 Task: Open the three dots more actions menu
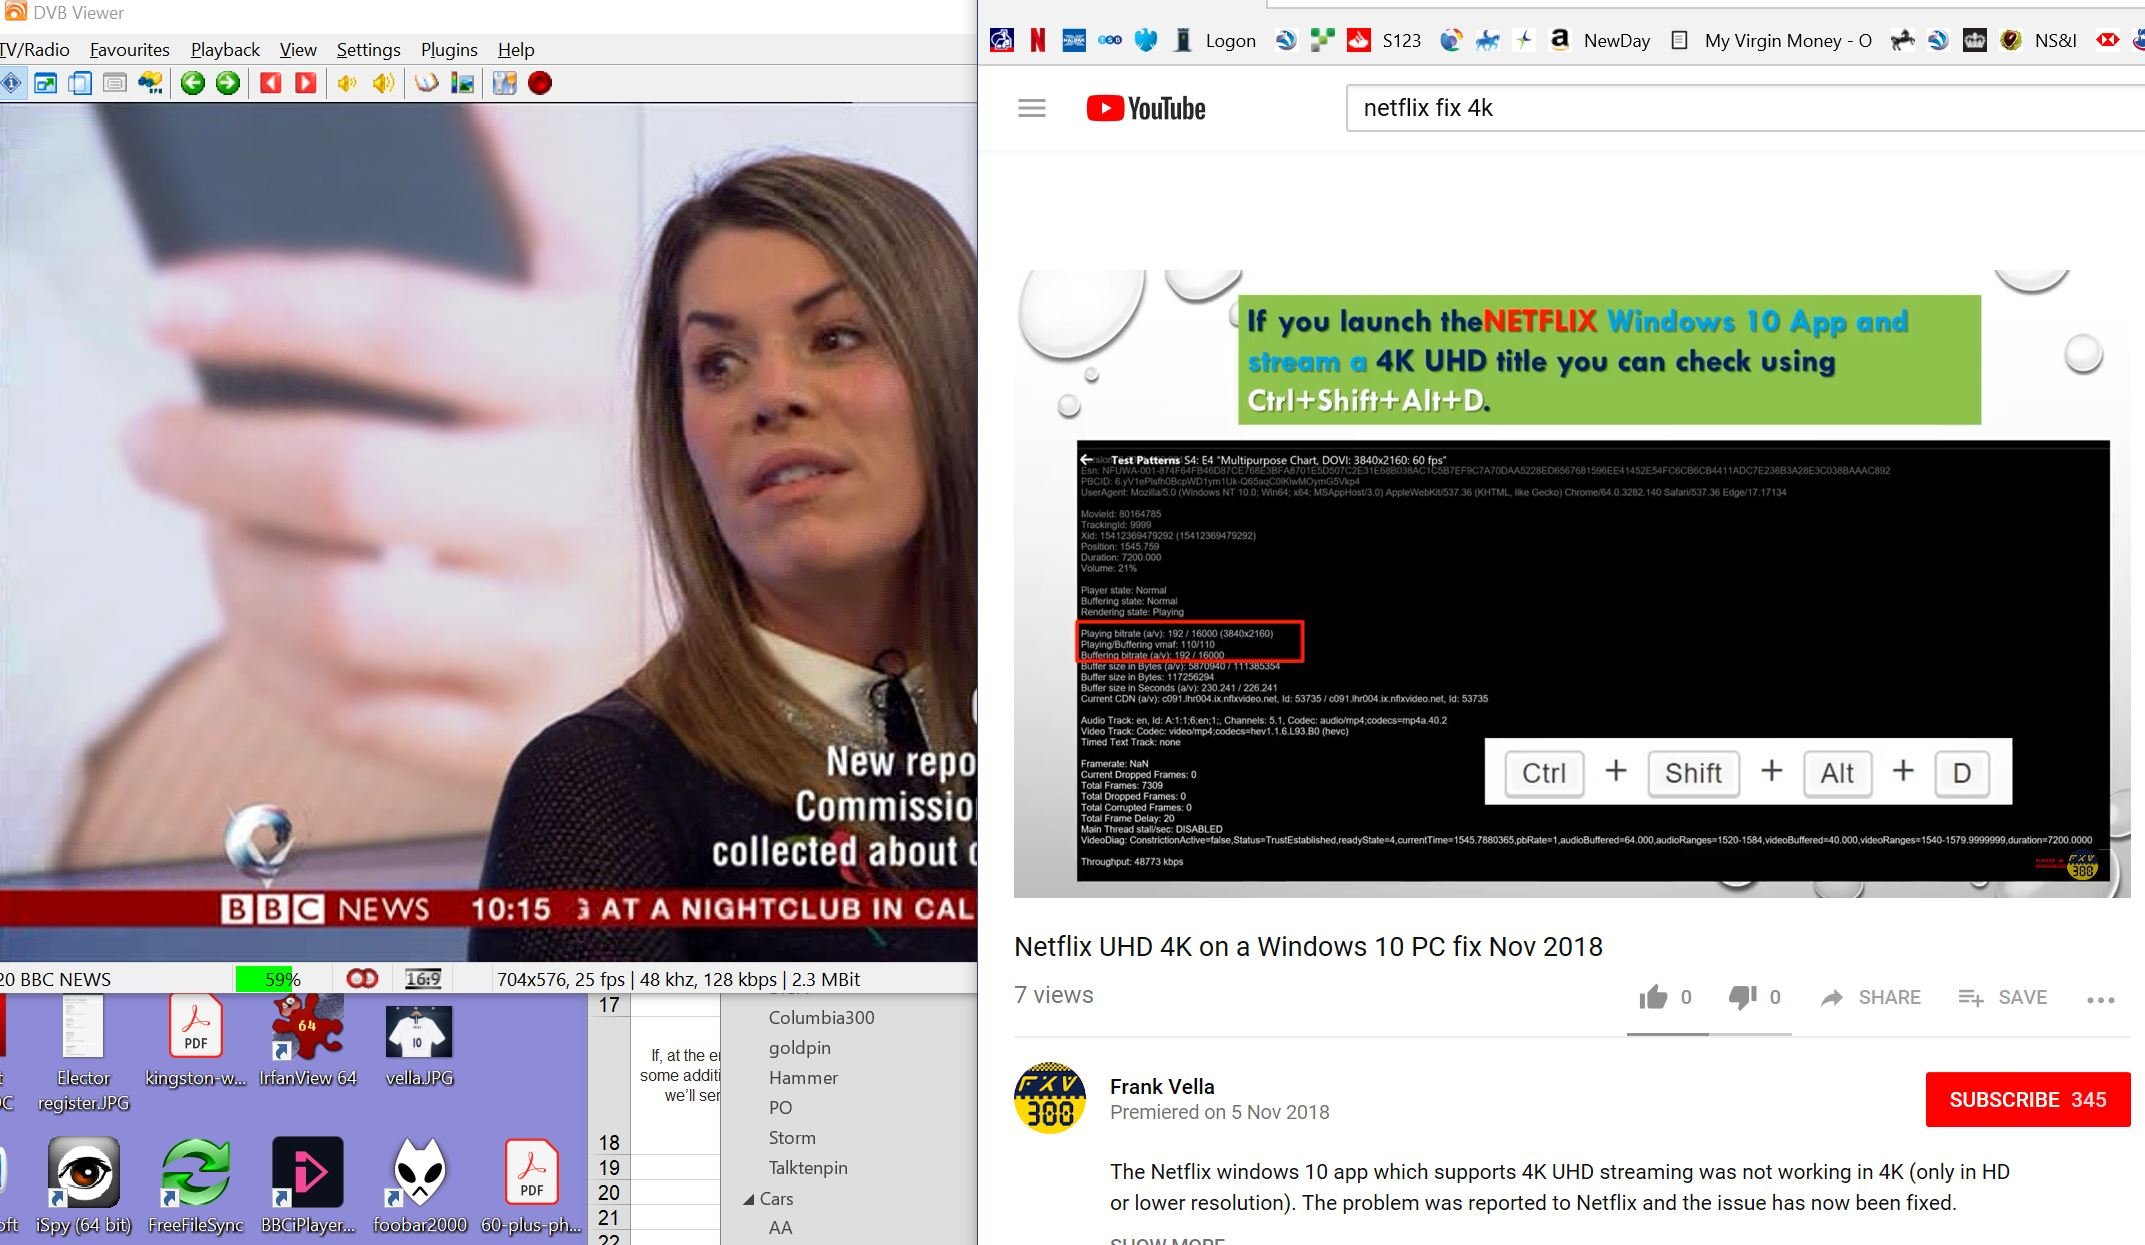[2100, 999]
